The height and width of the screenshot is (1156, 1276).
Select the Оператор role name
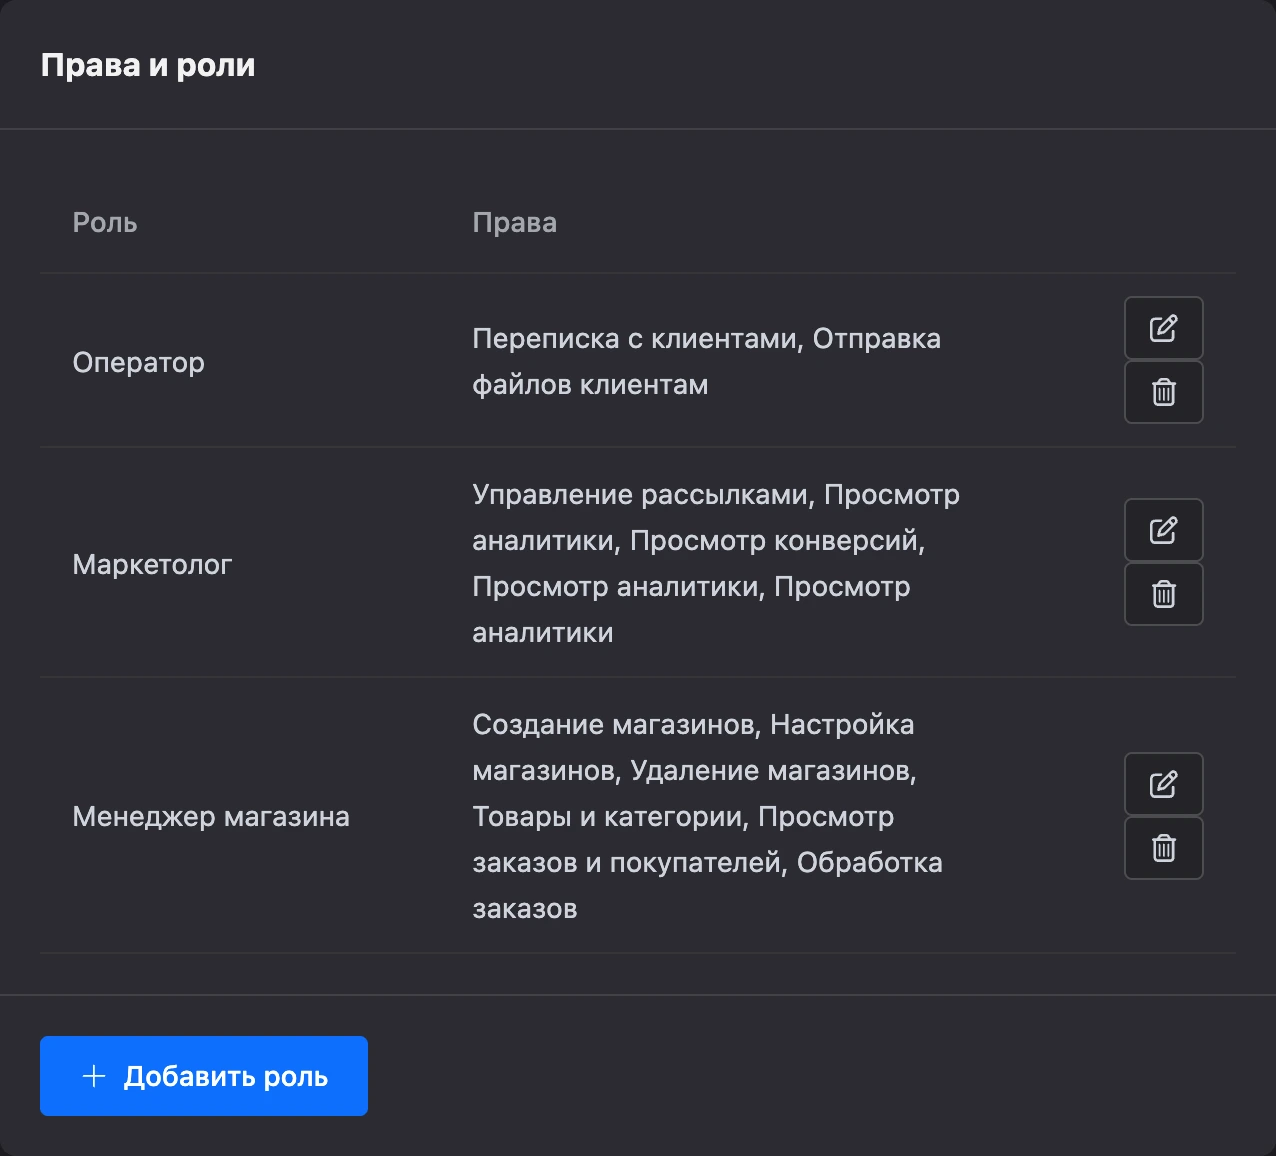(x=138, y=362)
